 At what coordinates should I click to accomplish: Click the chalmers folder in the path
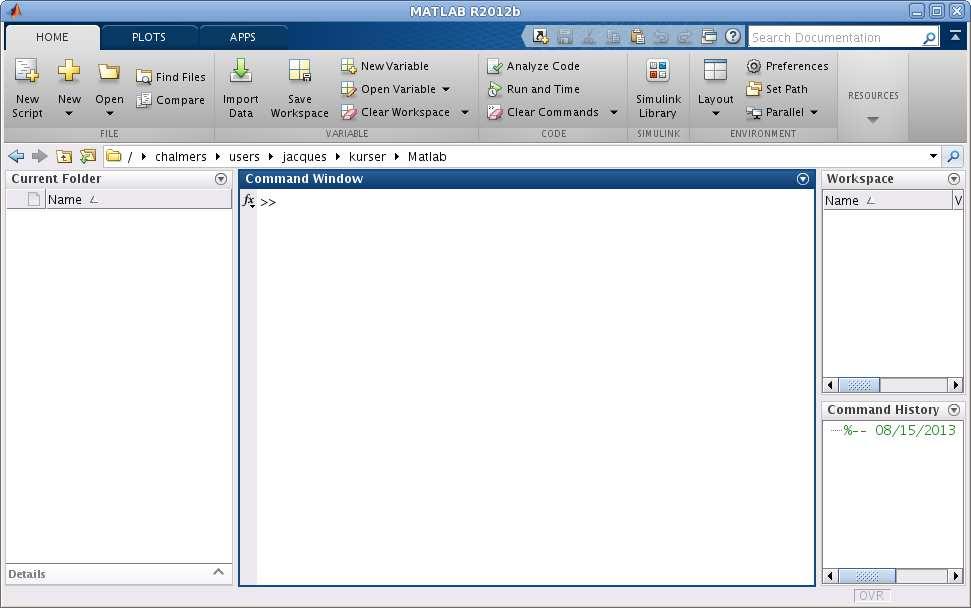[181, 157]
